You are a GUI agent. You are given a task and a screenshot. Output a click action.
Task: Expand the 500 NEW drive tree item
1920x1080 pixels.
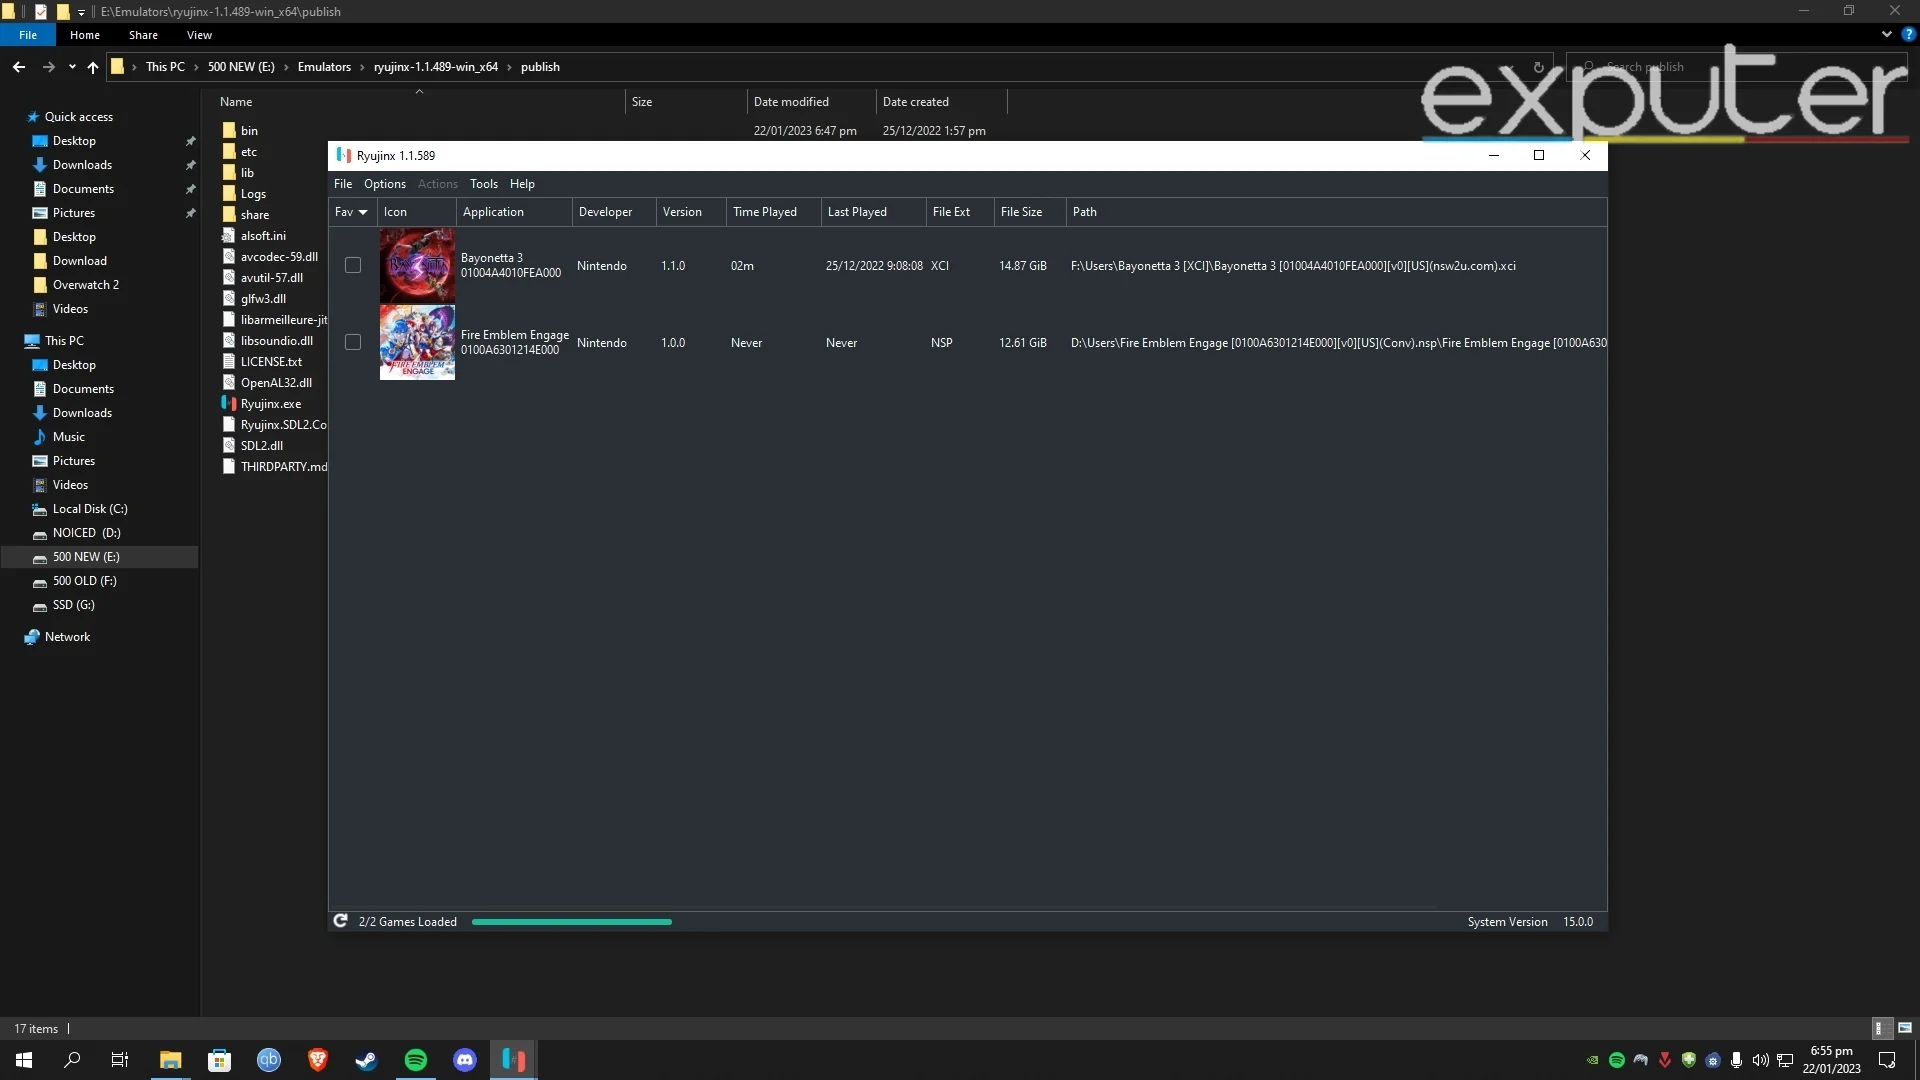point(17,556)
